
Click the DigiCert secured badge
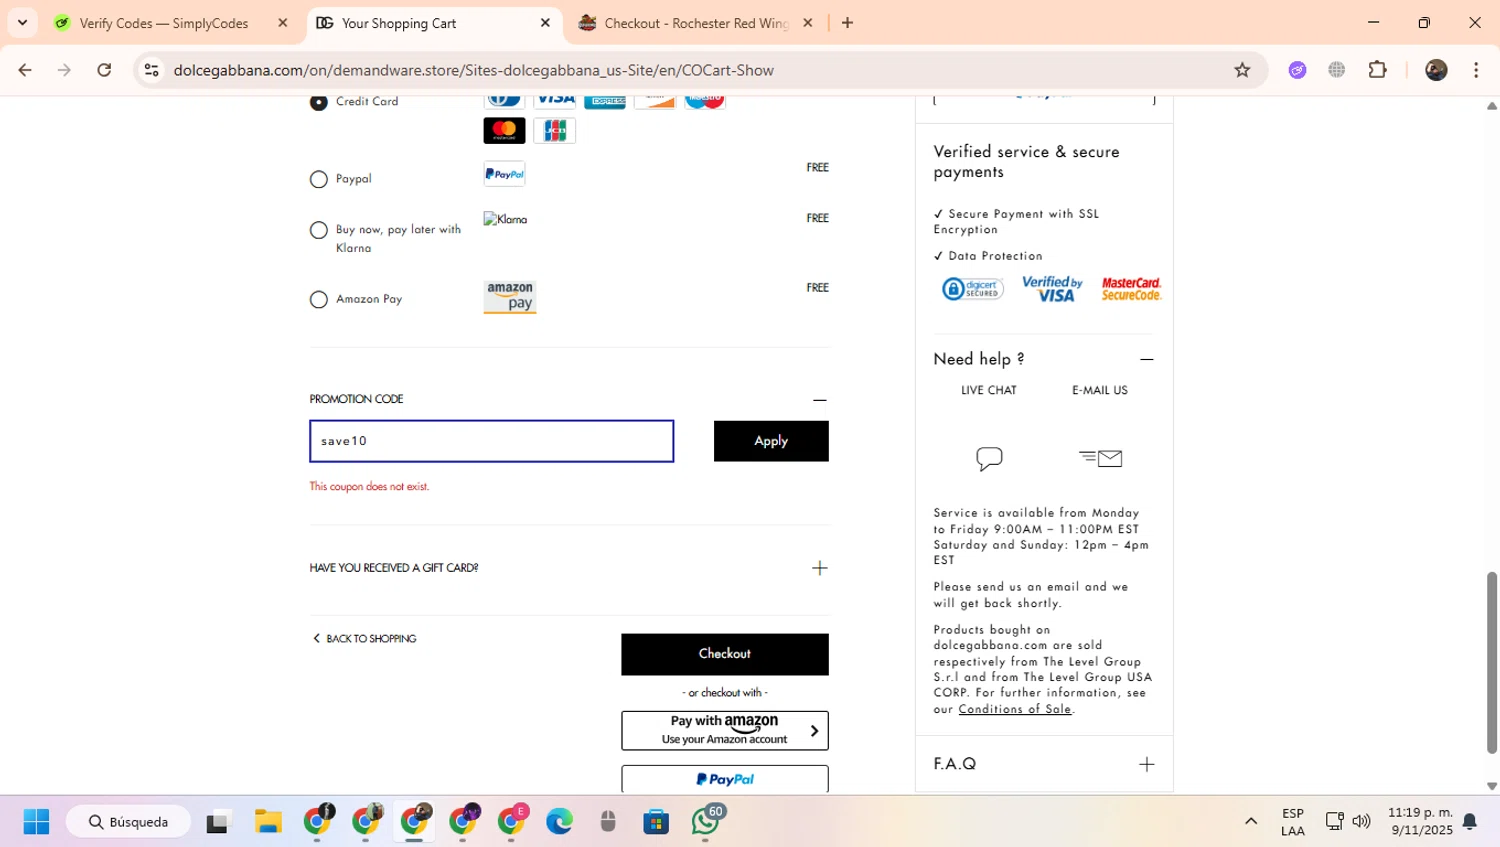(x=972, y=289)
